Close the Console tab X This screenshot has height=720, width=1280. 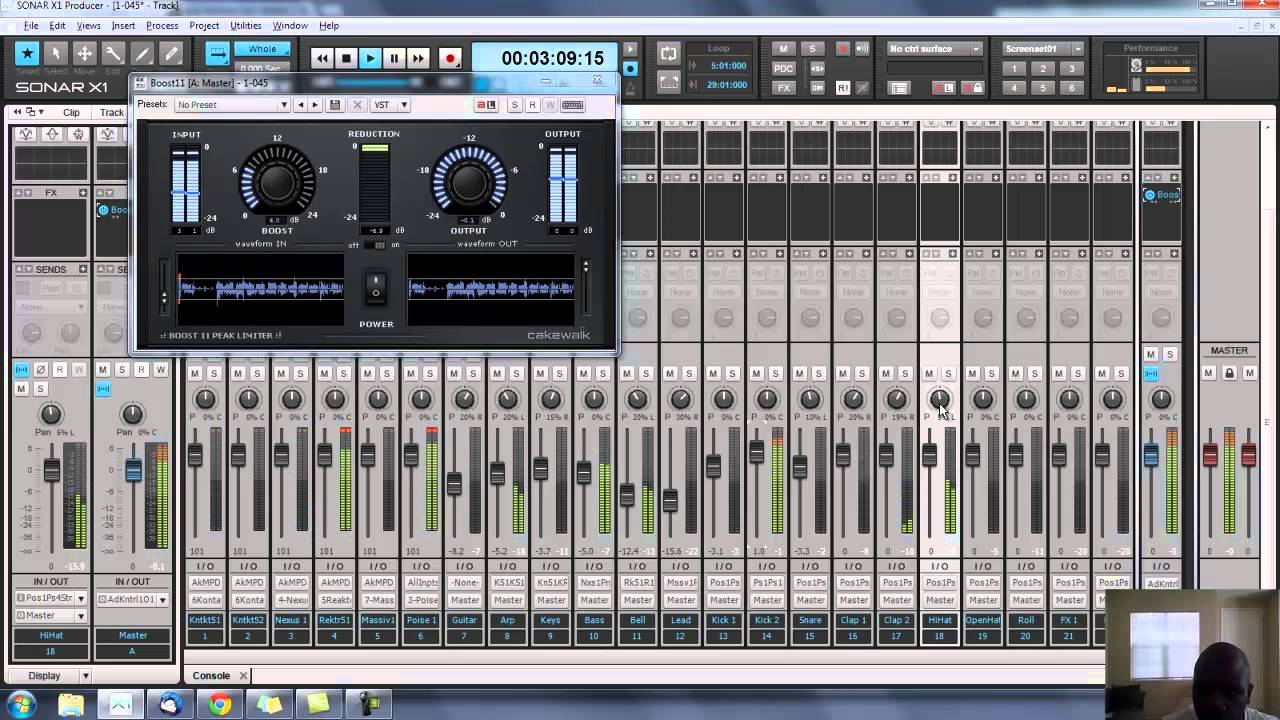243,676
